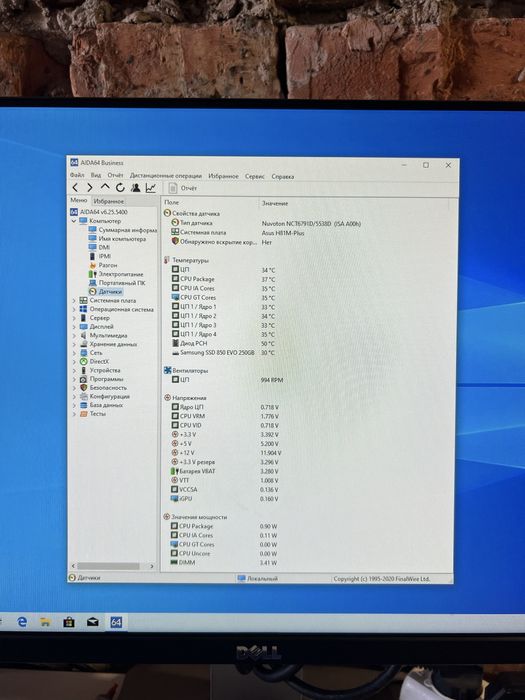Click the tree horizontal scrollbar right arrow
The height and width of the screenshot is (700, 525).
(152, 566)
